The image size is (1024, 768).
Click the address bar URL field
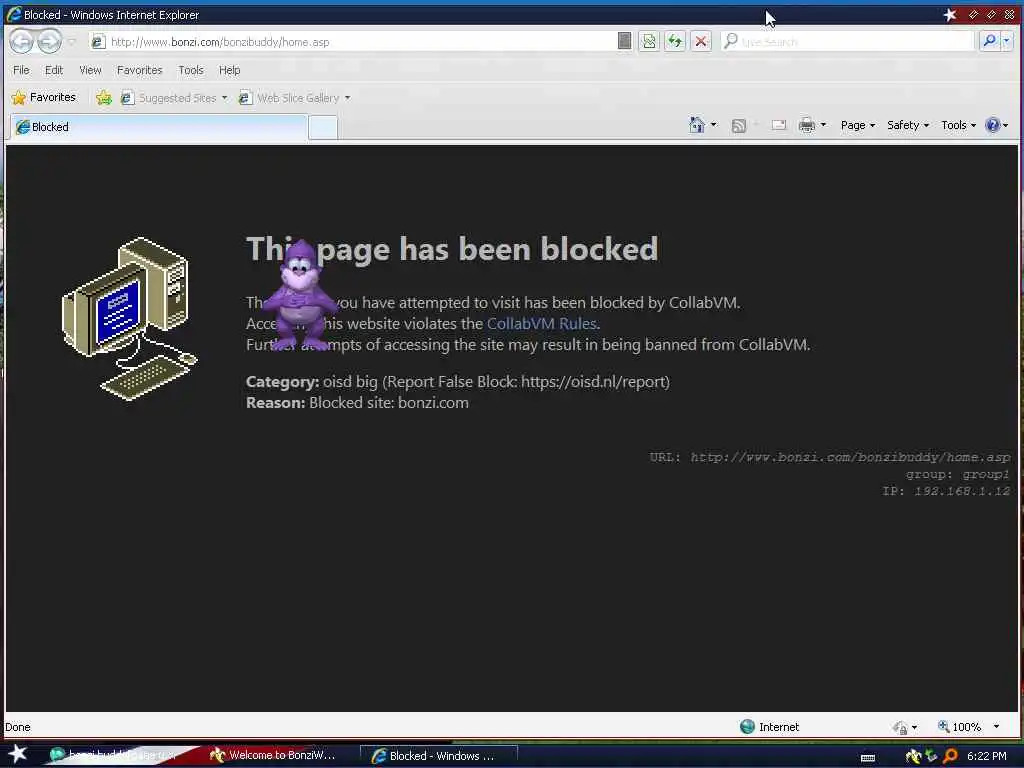[353, 42]
